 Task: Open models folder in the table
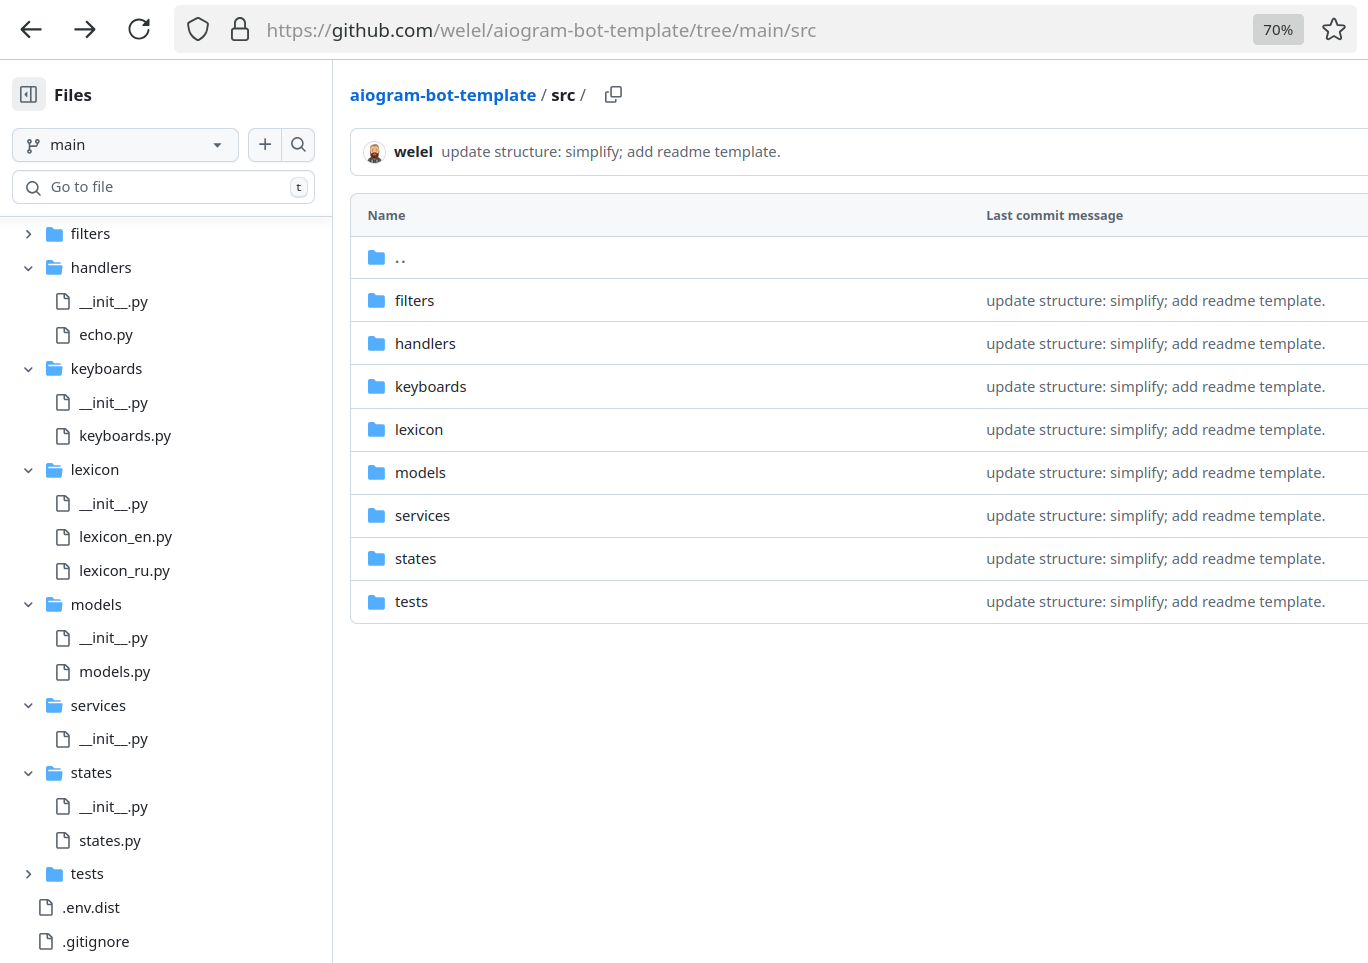coord(420,473)
